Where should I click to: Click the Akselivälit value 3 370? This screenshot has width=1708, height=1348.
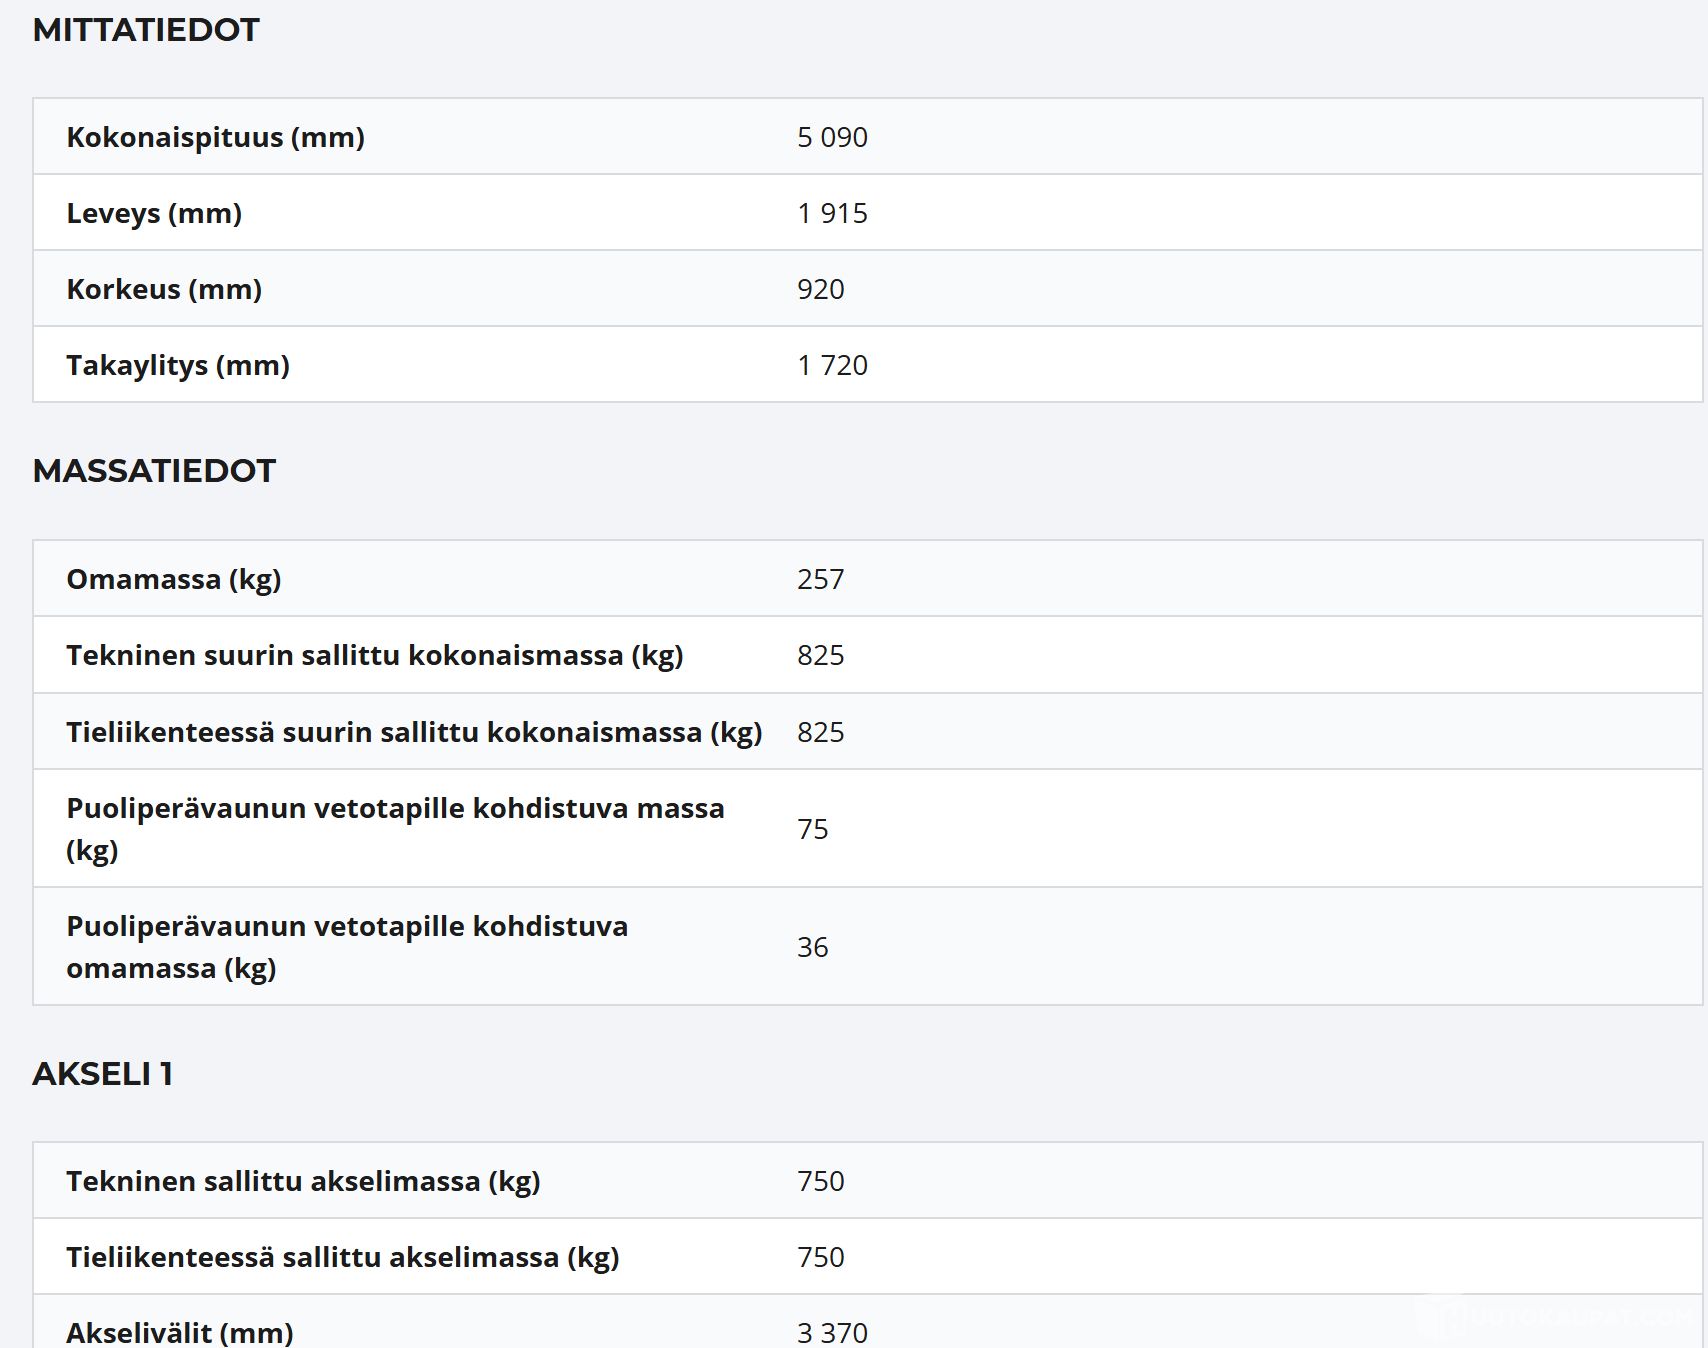832,1332
